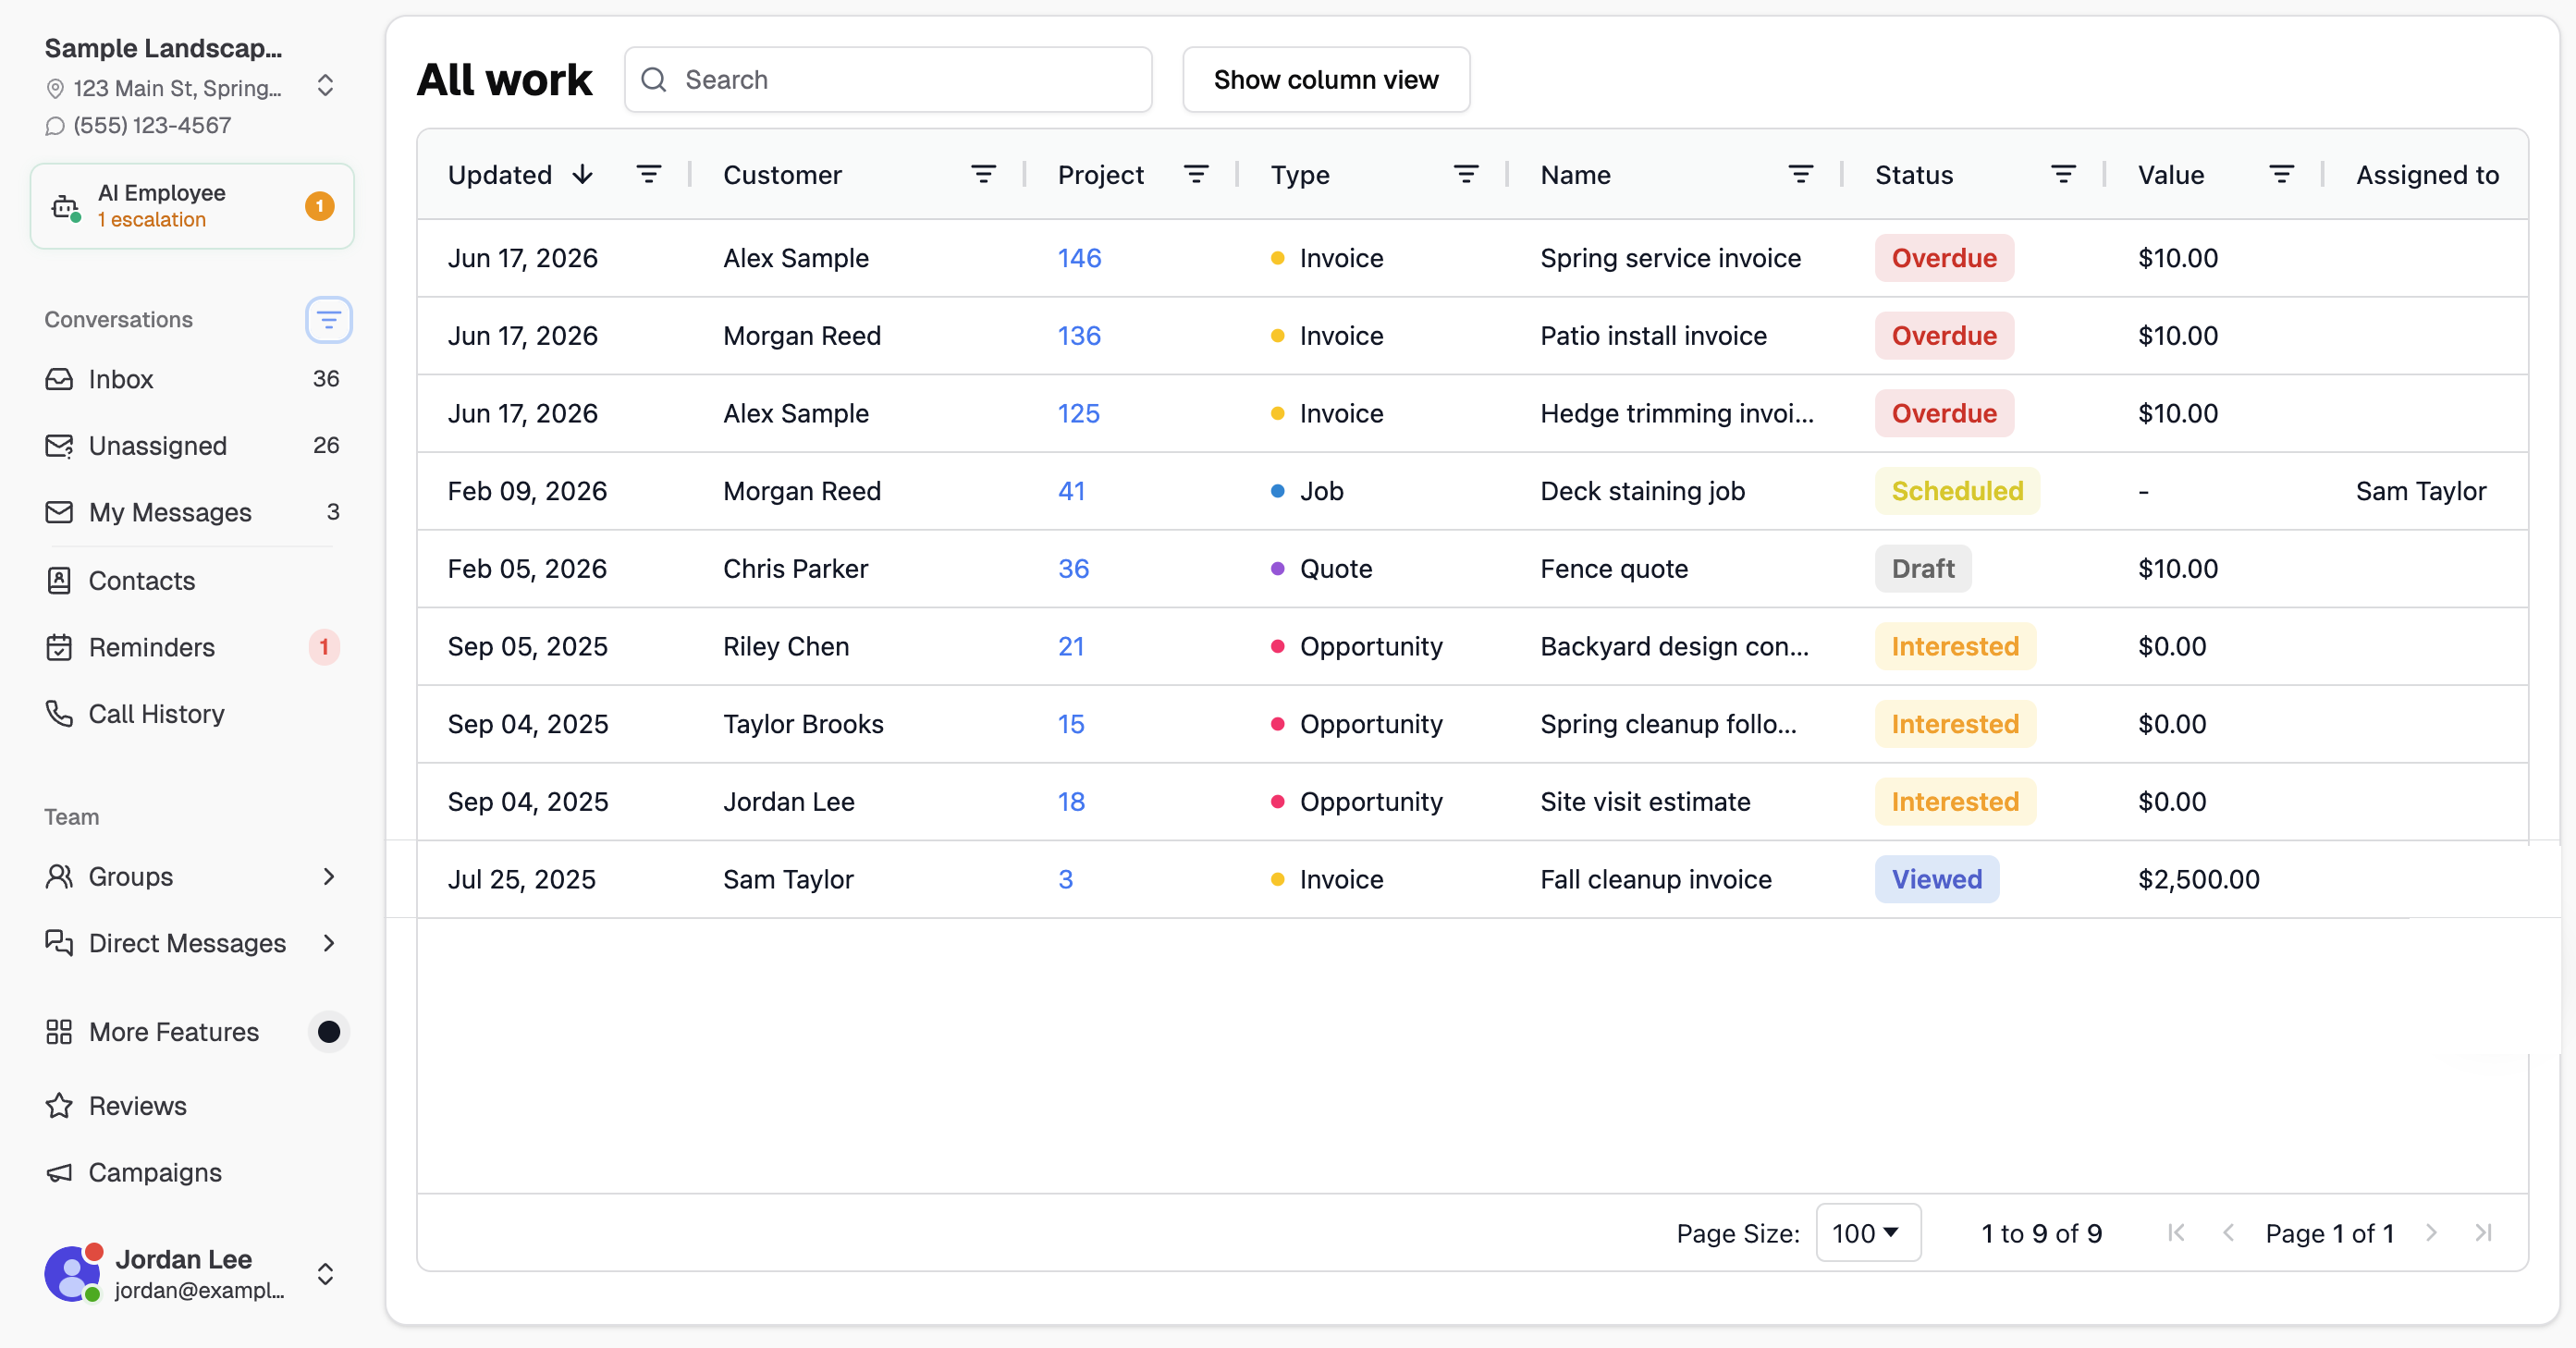Go to the next page arrow
Image resolution: width=2576 pixels, height=1348 pixels.
click(2431, 1233)
